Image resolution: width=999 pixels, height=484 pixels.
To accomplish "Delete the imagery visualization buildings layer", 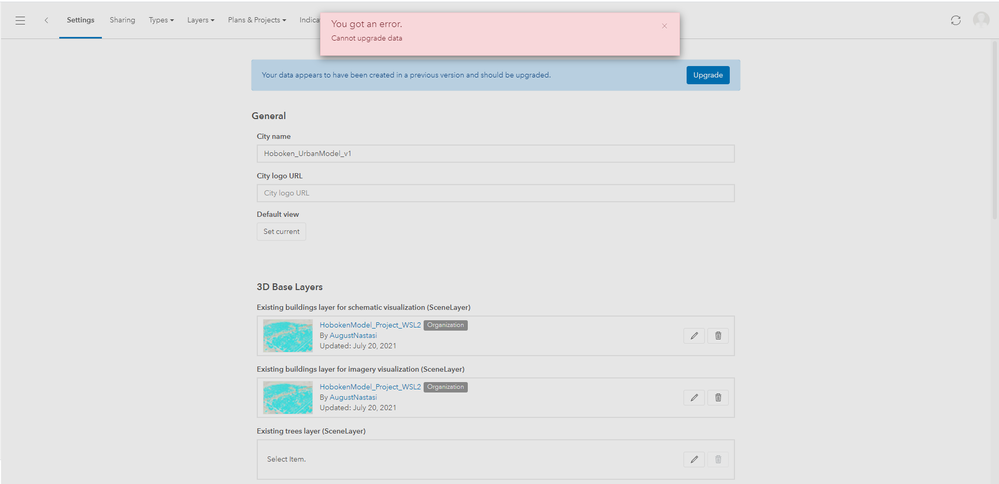I will tap(717, 397).
